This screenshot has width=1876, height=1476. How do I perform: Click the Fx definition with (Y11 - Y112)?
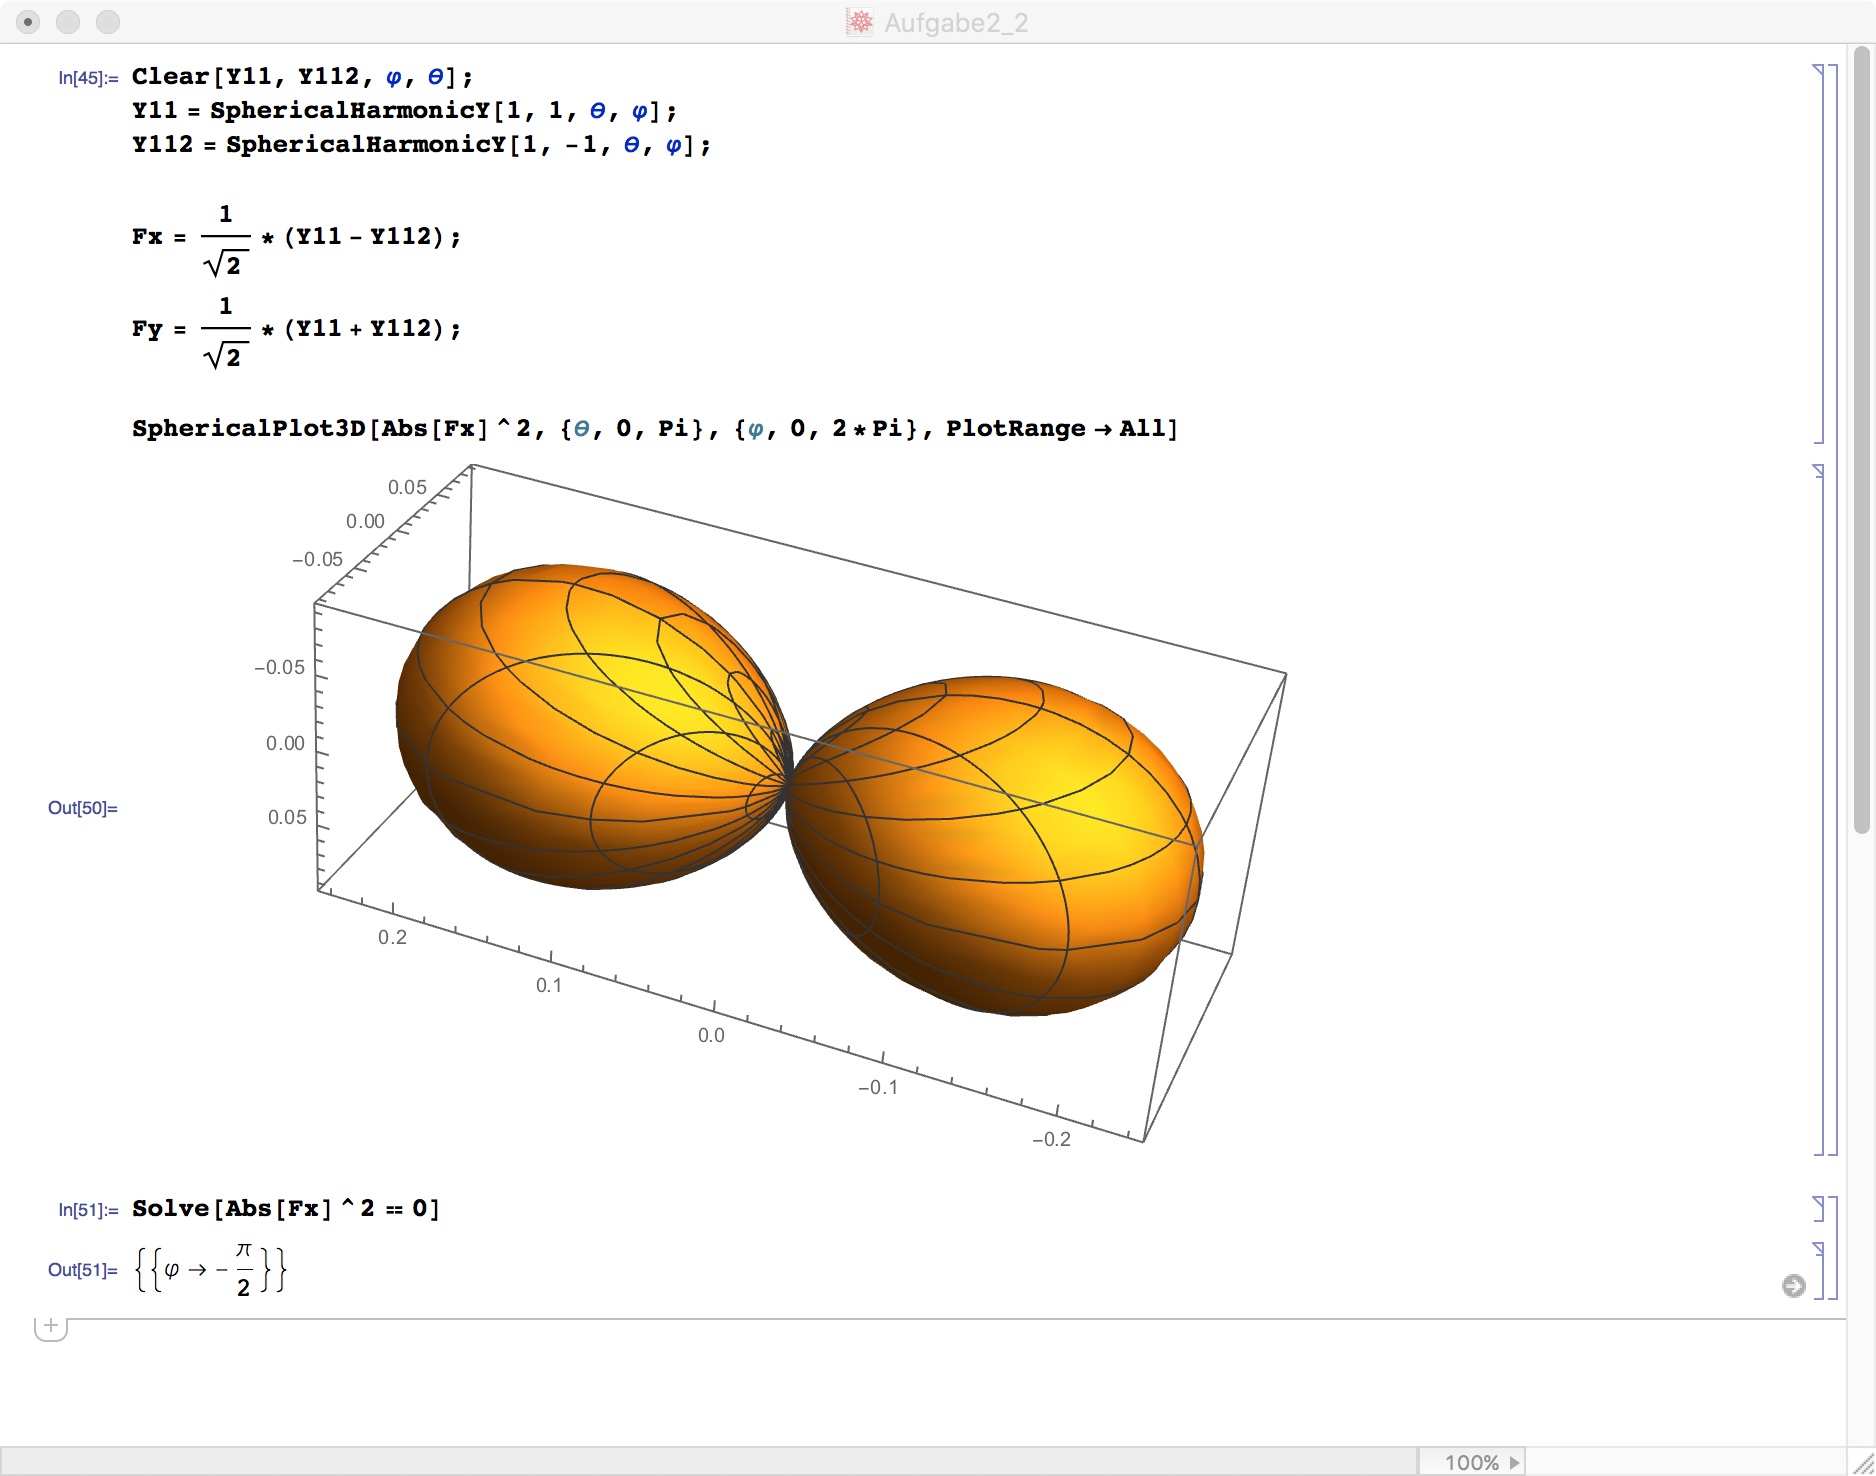pos(296,239)
